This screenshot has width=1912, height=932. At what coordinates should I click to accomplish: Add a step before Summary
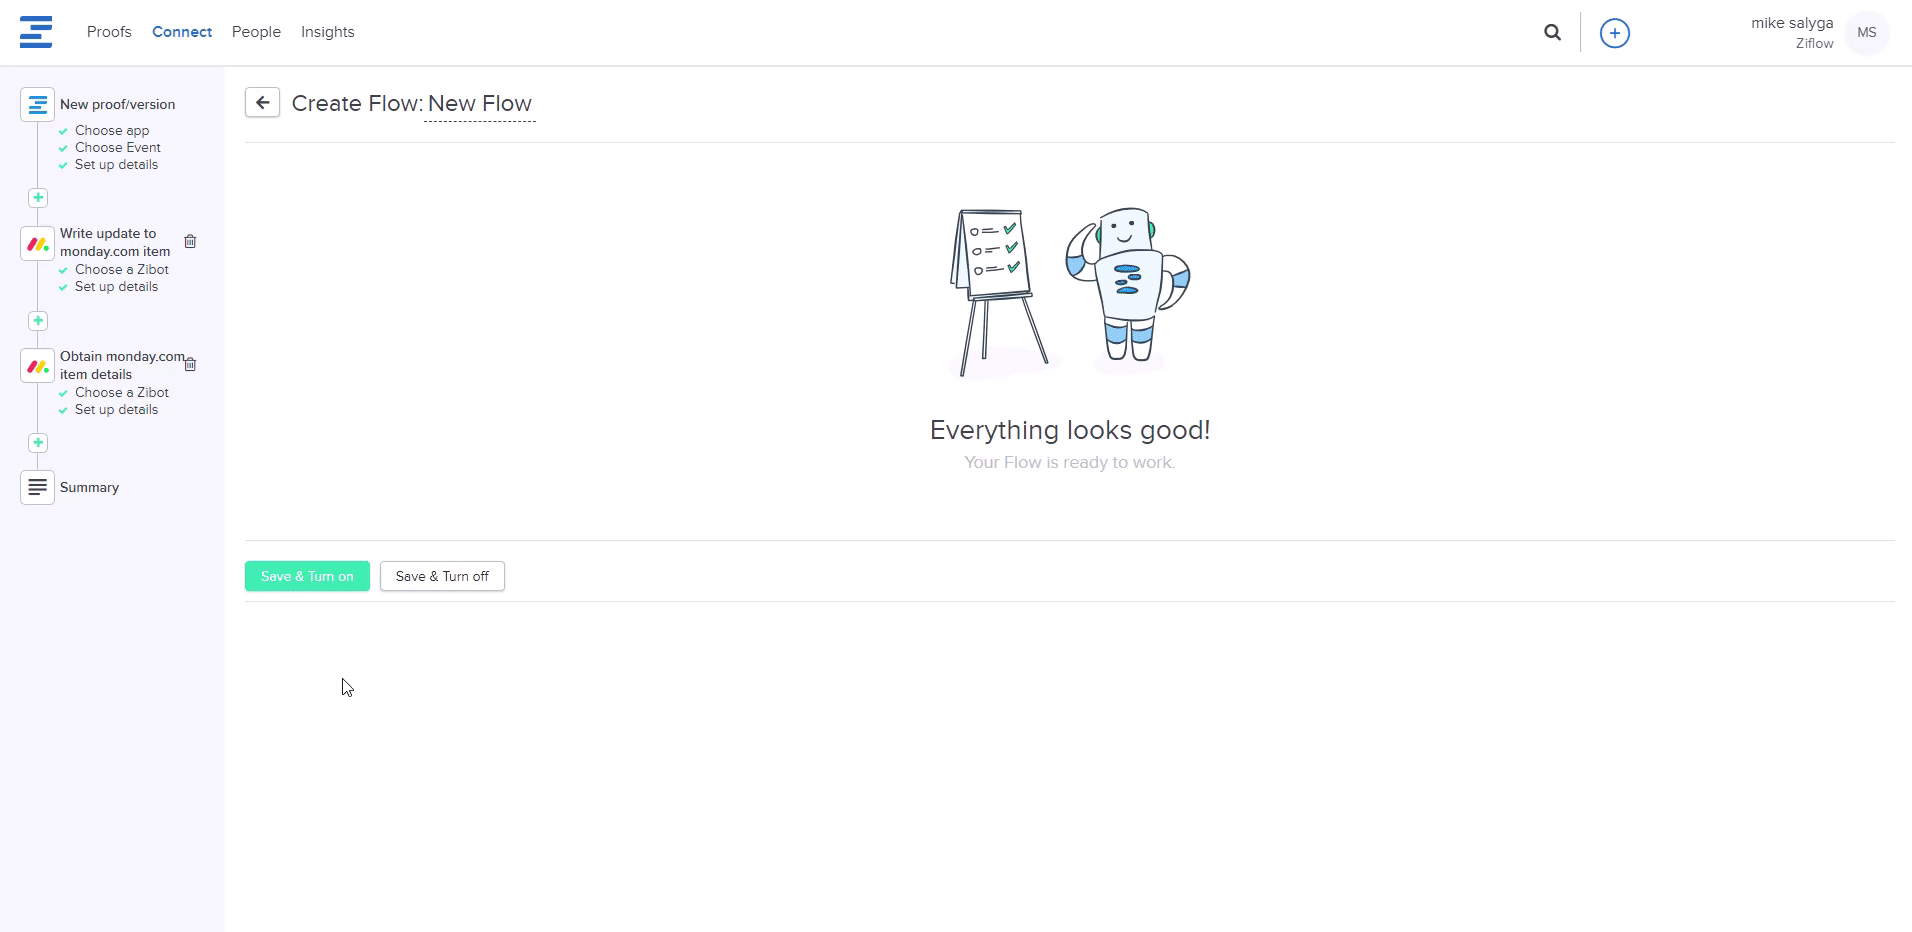tap(38, 443)
